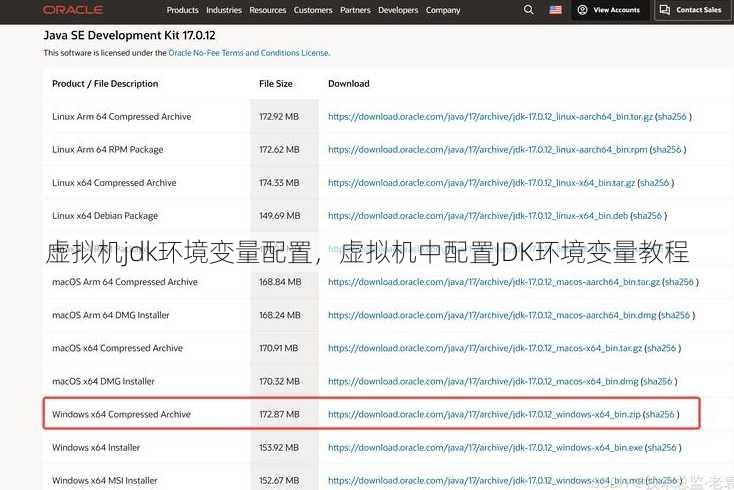
Task: Download the windows-x64_bin.exe file
Action: [x=485, y=447]
